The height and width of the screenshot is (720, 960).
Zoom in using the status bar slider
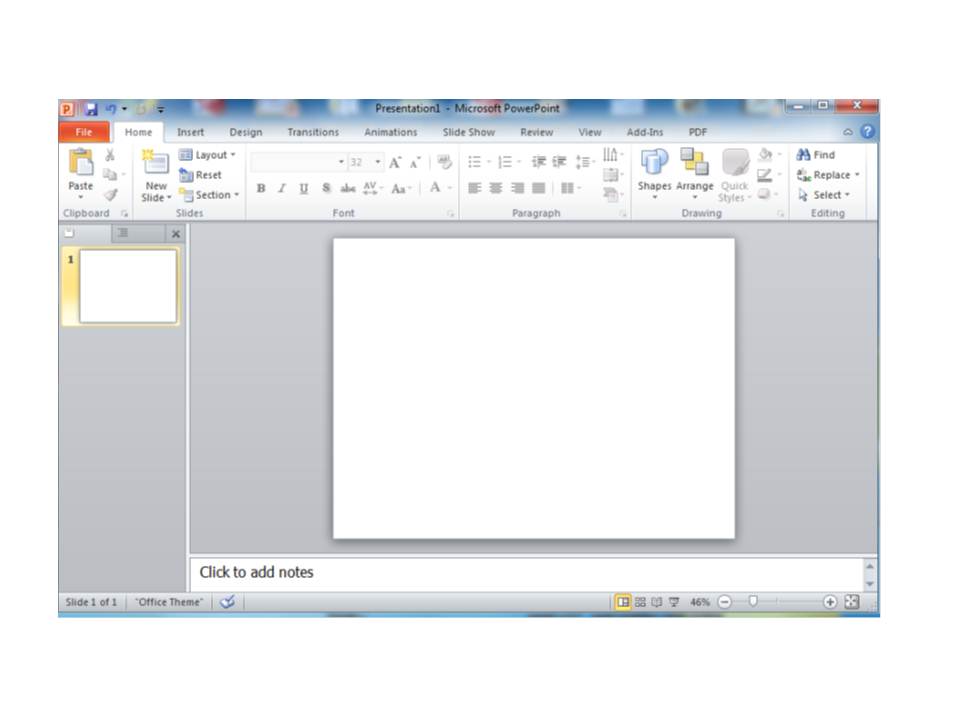(828, 602)
